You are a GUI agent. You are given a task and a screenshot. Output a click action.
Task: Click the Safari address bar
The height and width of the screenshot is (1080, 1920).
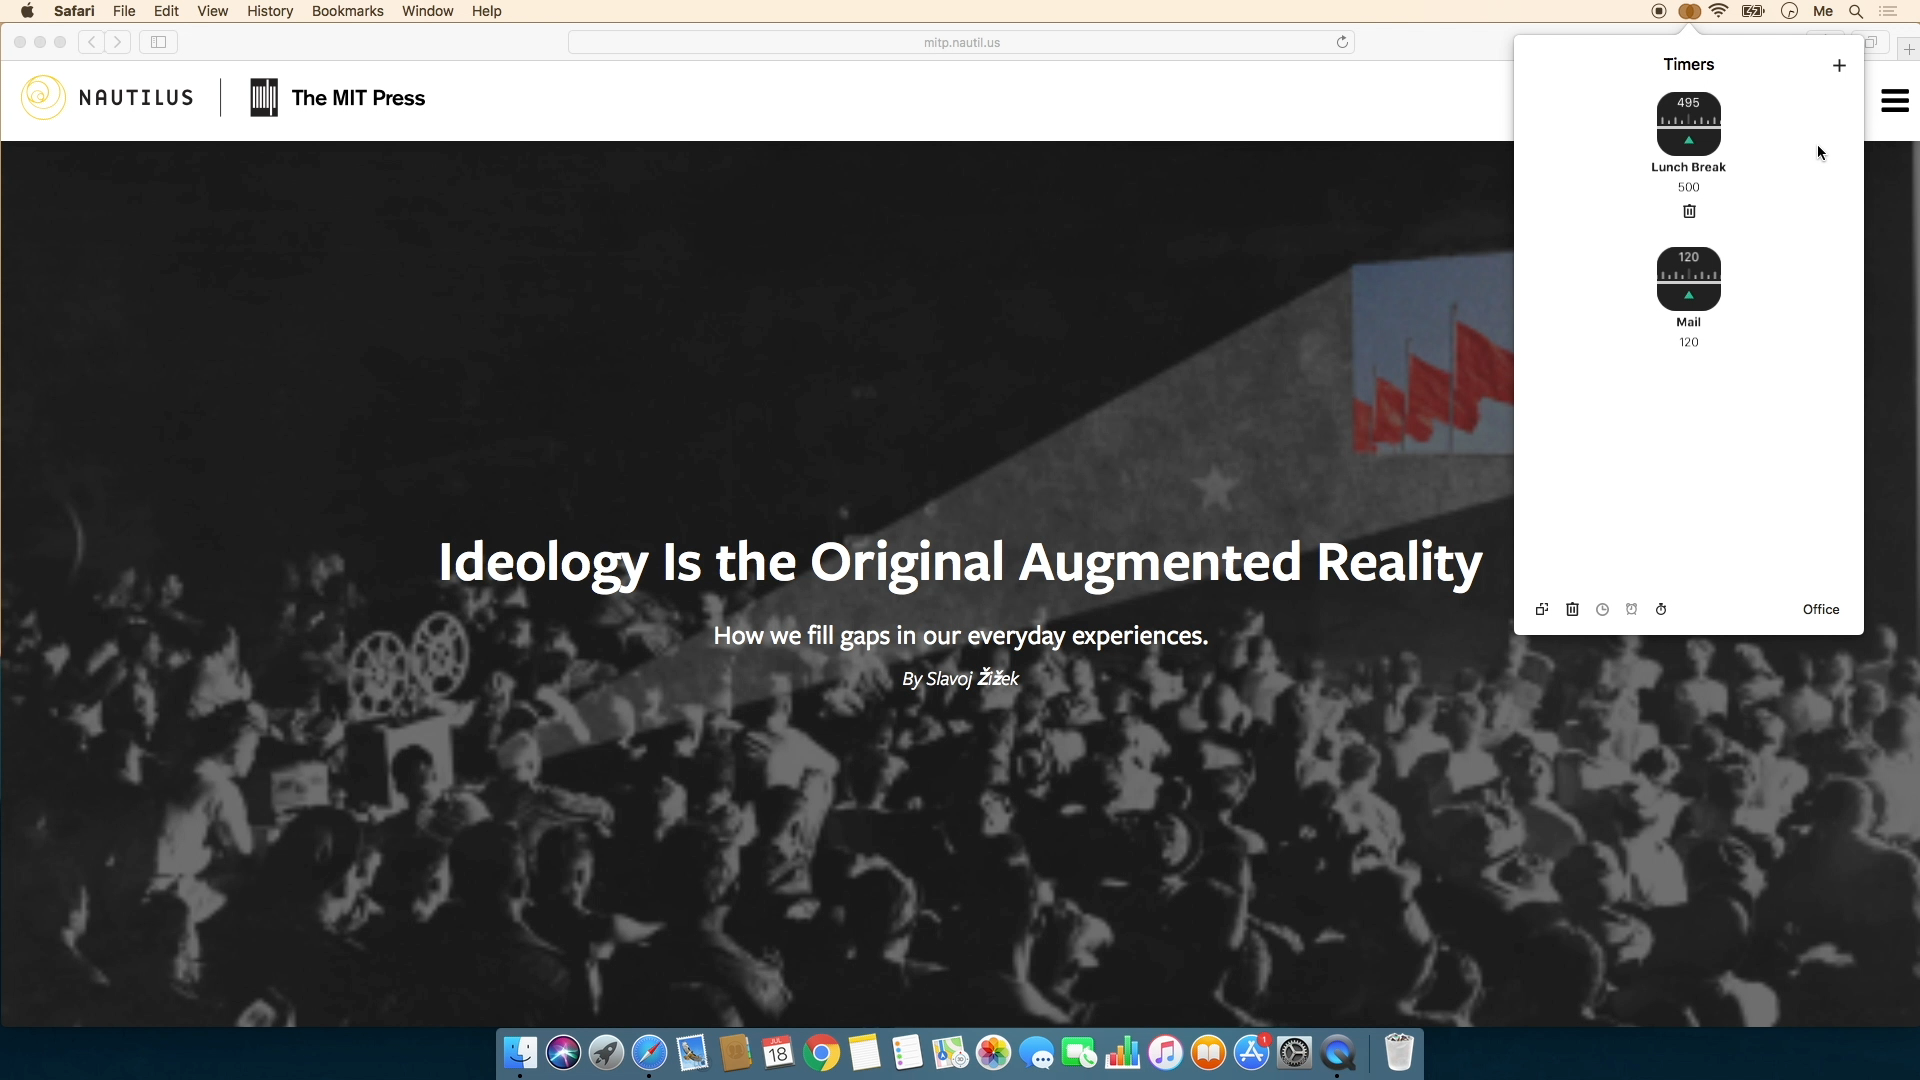(x=961, y=42)
